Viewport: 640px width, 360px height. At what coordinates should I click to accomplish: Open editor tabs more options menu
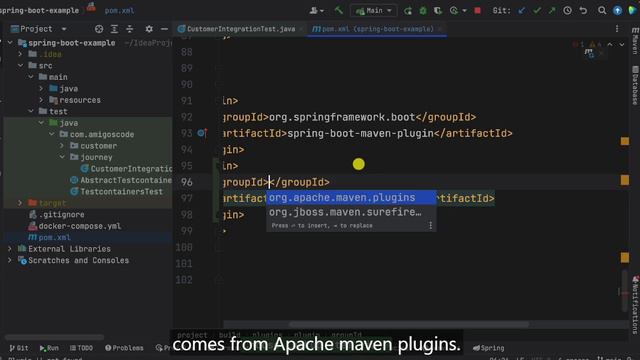[617, 29]
